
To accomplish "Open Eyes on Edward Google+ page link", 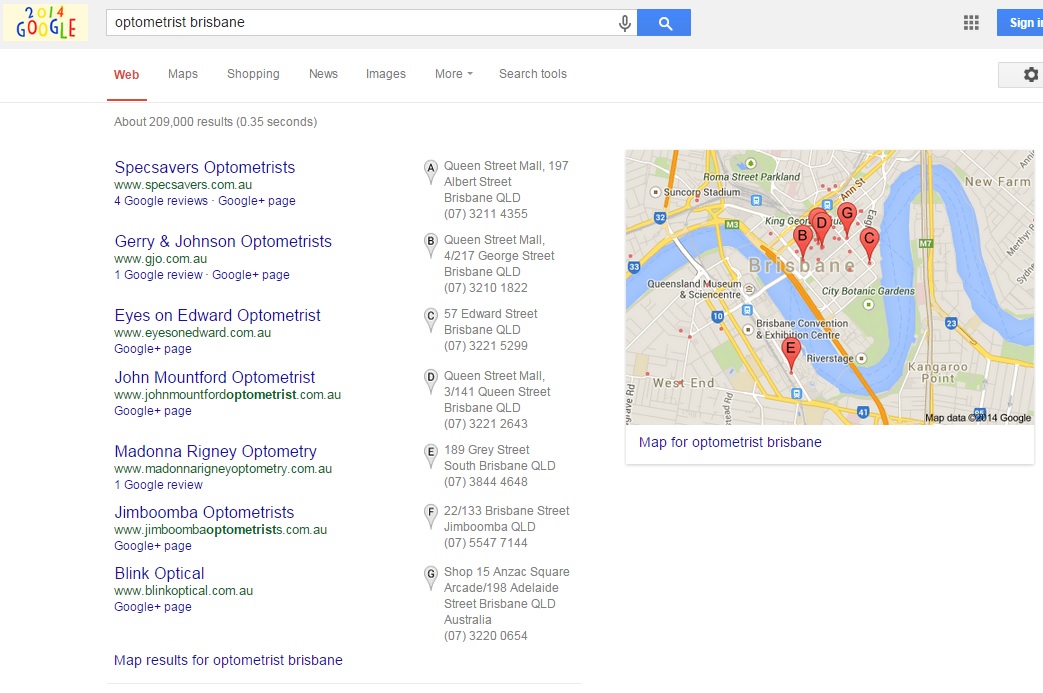I will (x=153, y=348).
